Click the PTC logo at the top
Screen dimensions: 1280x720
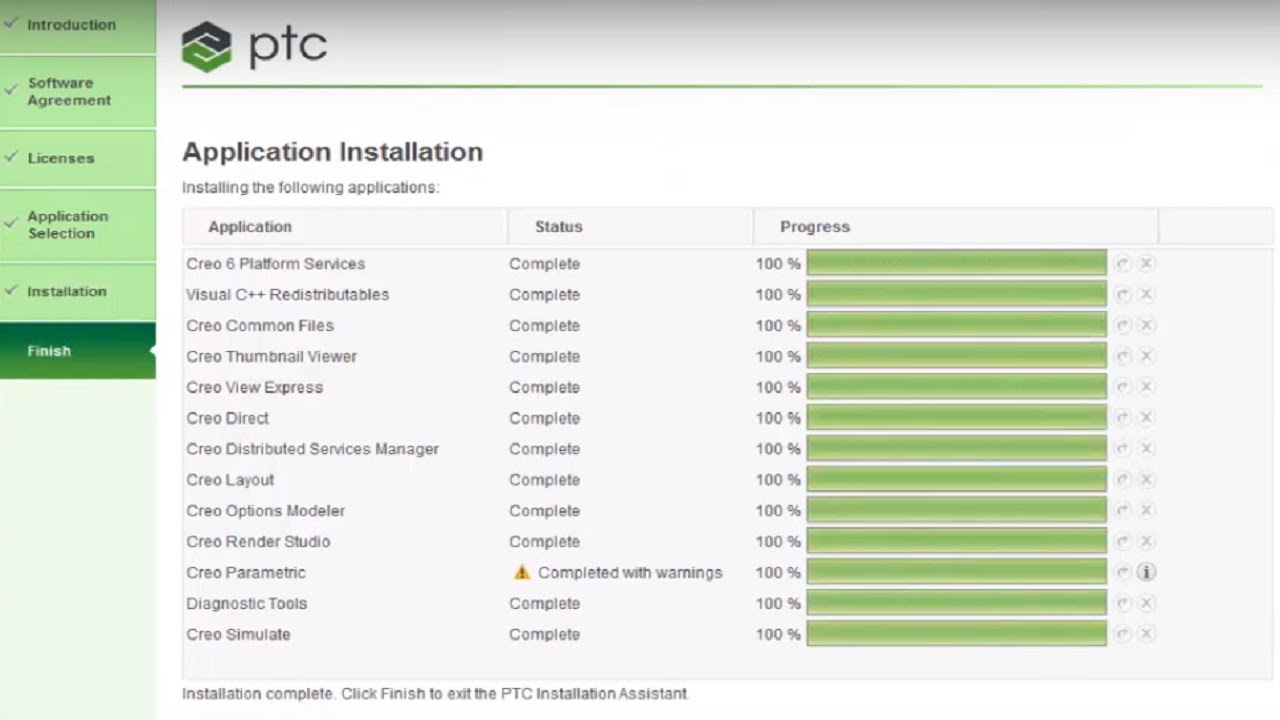254,46
